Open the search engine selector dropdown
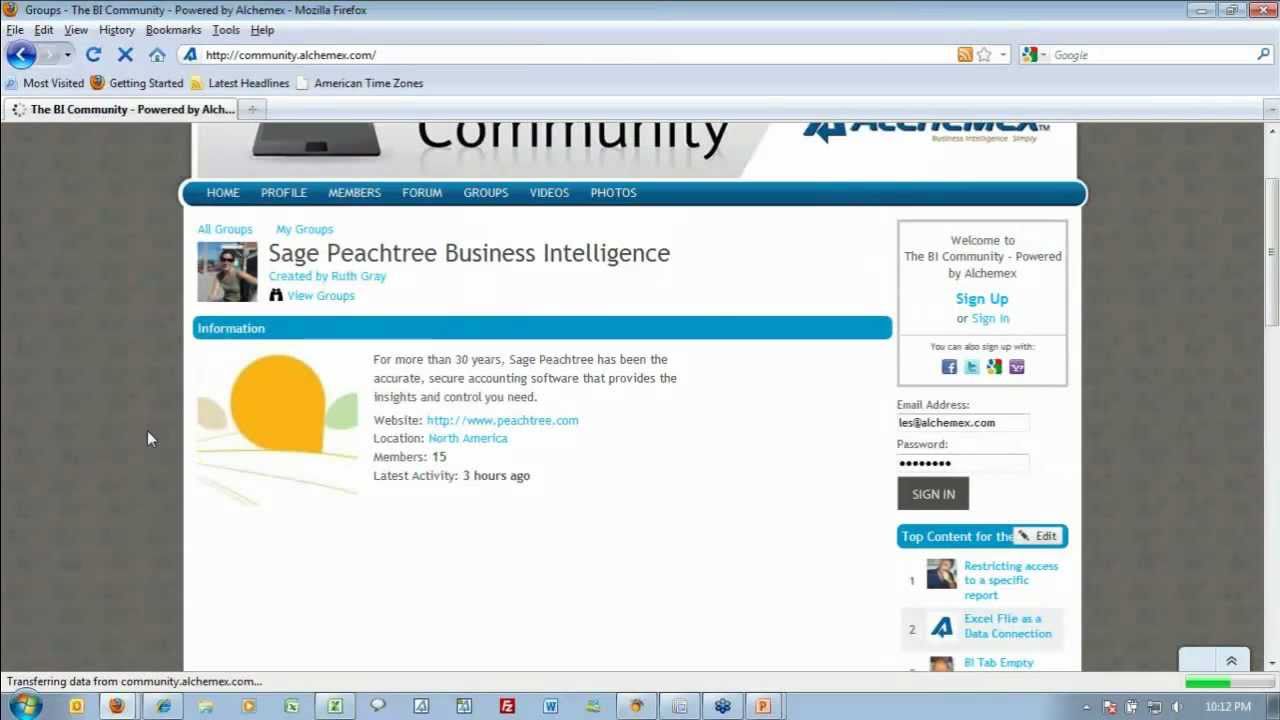 click(1043, 55)
